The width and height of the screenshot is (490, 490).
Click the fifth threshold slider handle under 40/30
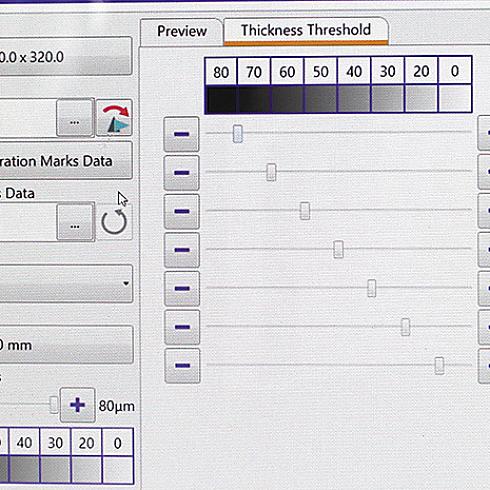(372, 288)
